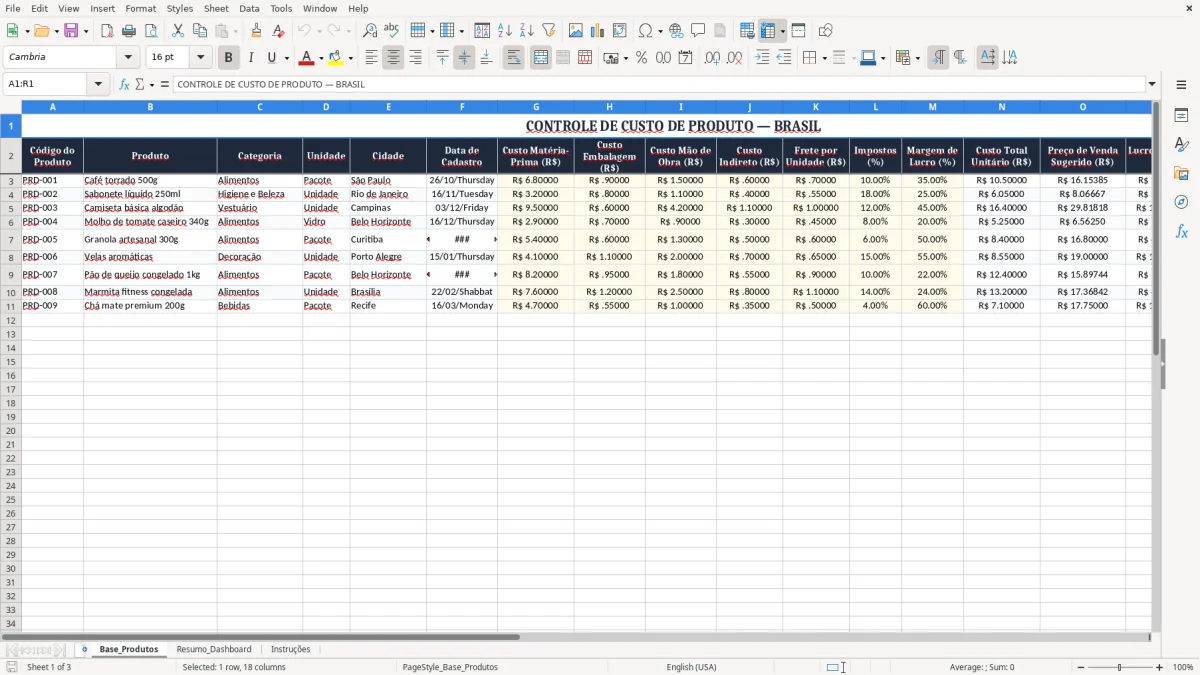Print the spreadsheet with the printer icon
1200x675 pixels.
[x=129, y=31]
